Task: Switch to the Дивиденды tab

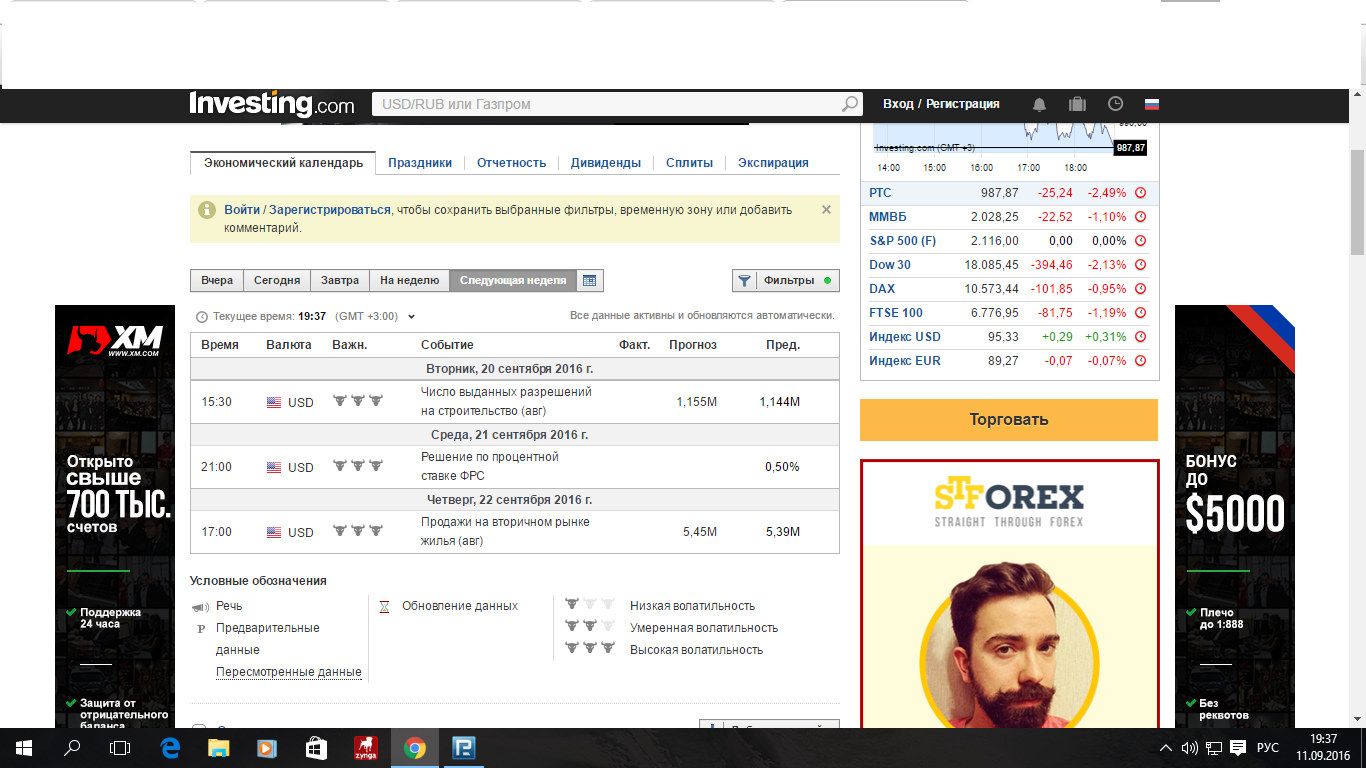Action: click(605, 163)
